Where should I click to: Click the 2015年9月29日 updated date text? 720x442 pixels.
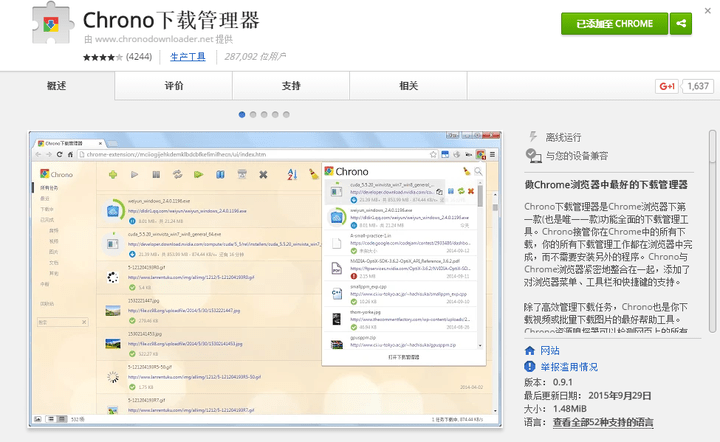pos(620,395)
